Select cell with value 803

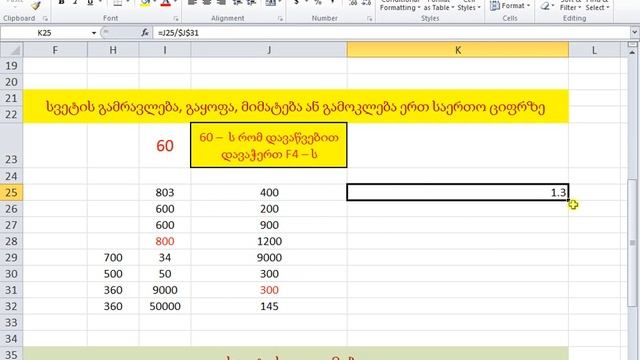point(165,192)
